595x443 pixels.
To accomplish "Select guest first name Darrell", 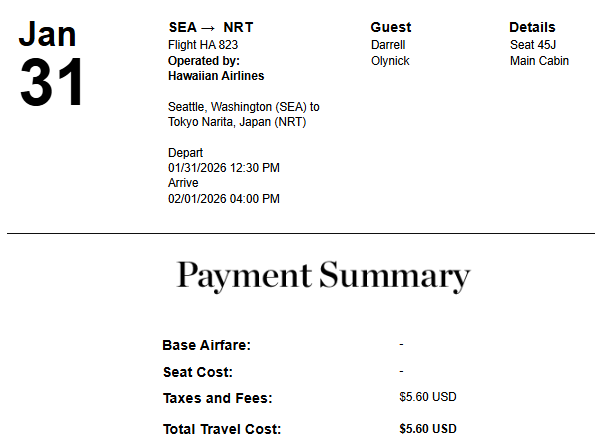I will [x=388, y=45].
